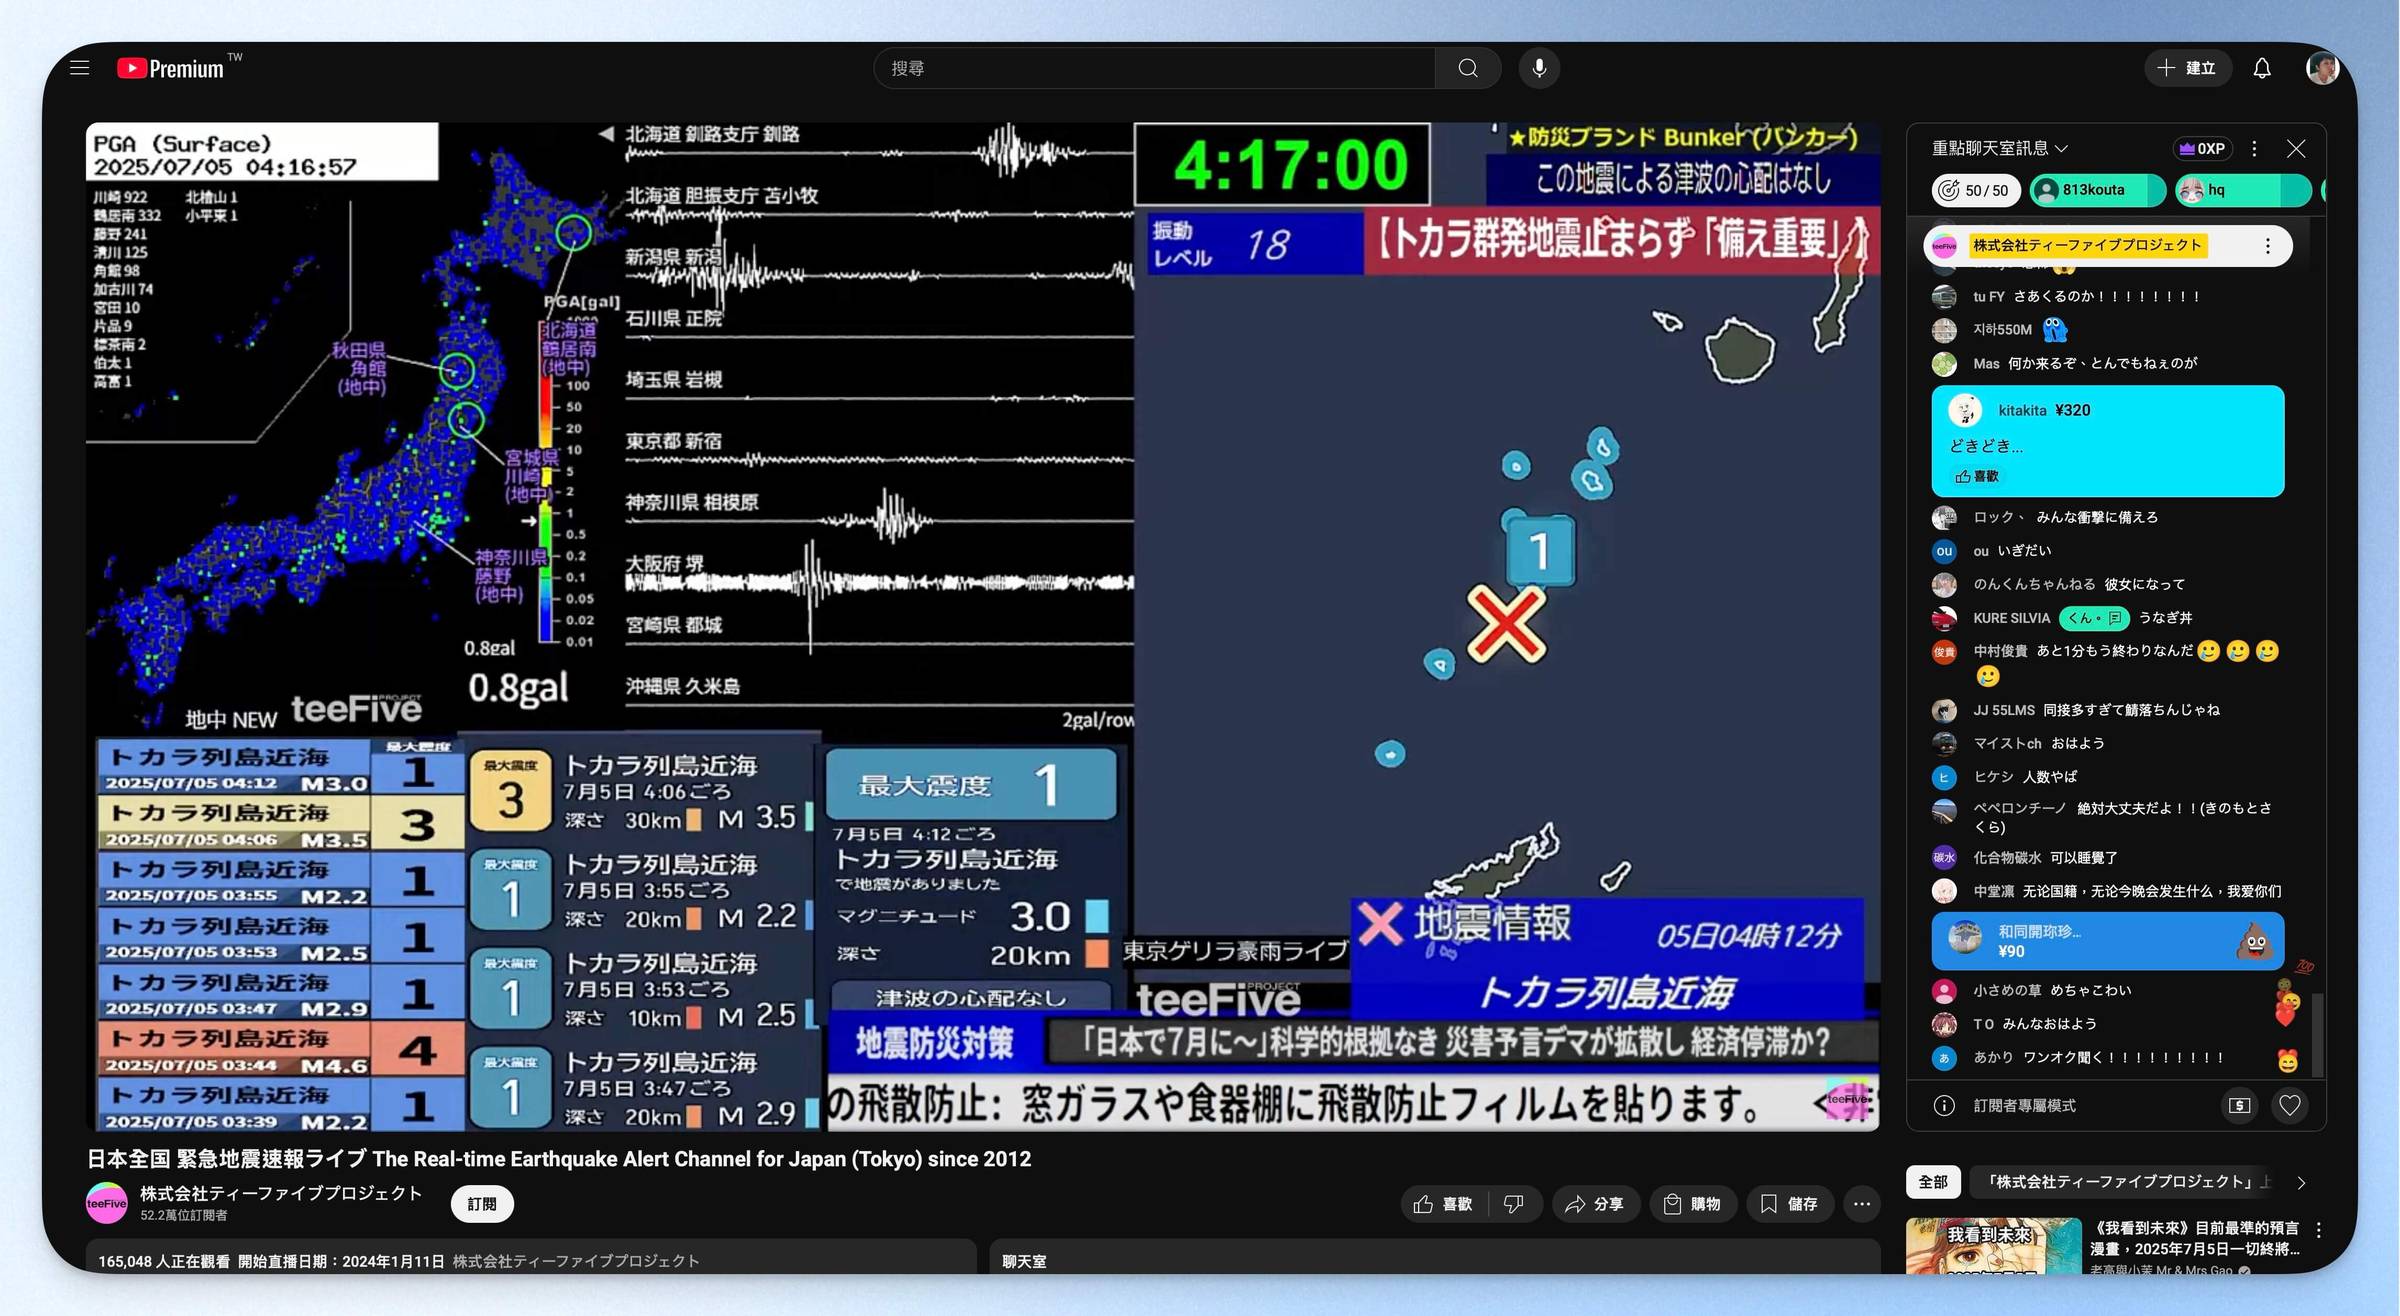Viewport: 2400px width, 1316px height.
Task: Click the 165,048 人正在觀看 description box
Action: pos(530,1258)
